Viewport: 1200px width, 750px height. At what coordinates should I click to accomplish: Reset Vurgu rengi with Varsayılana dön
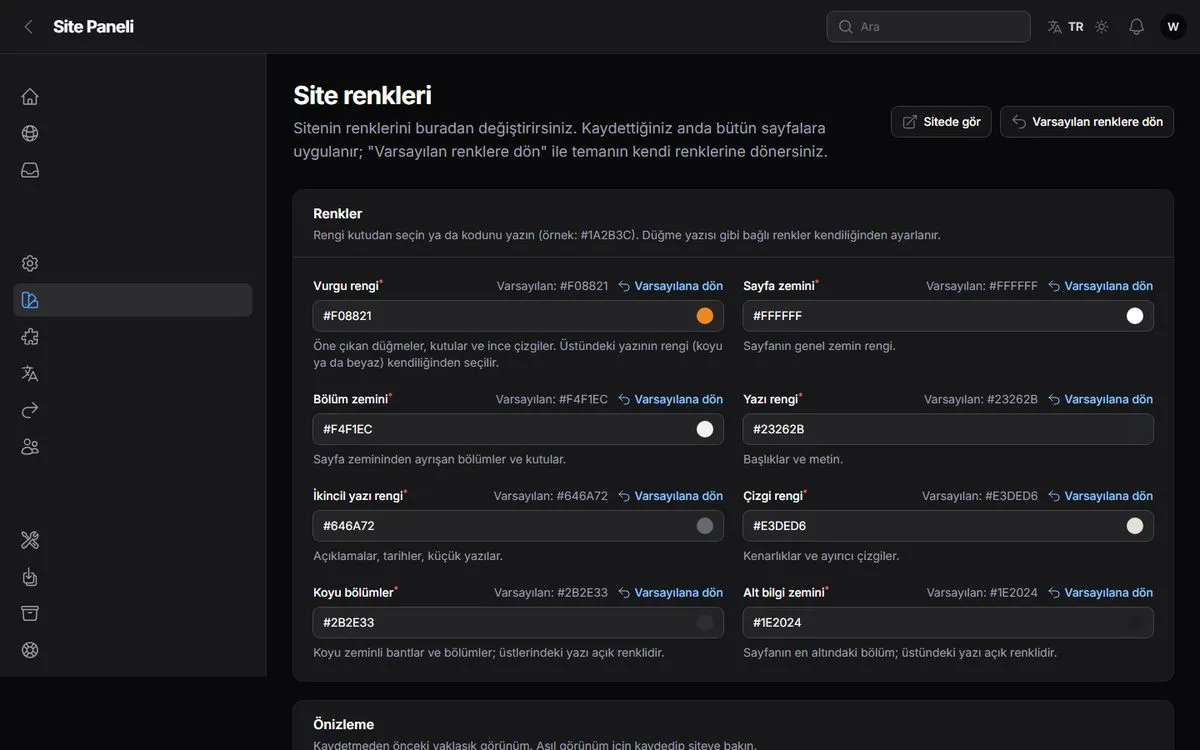(x=670, y=286)
